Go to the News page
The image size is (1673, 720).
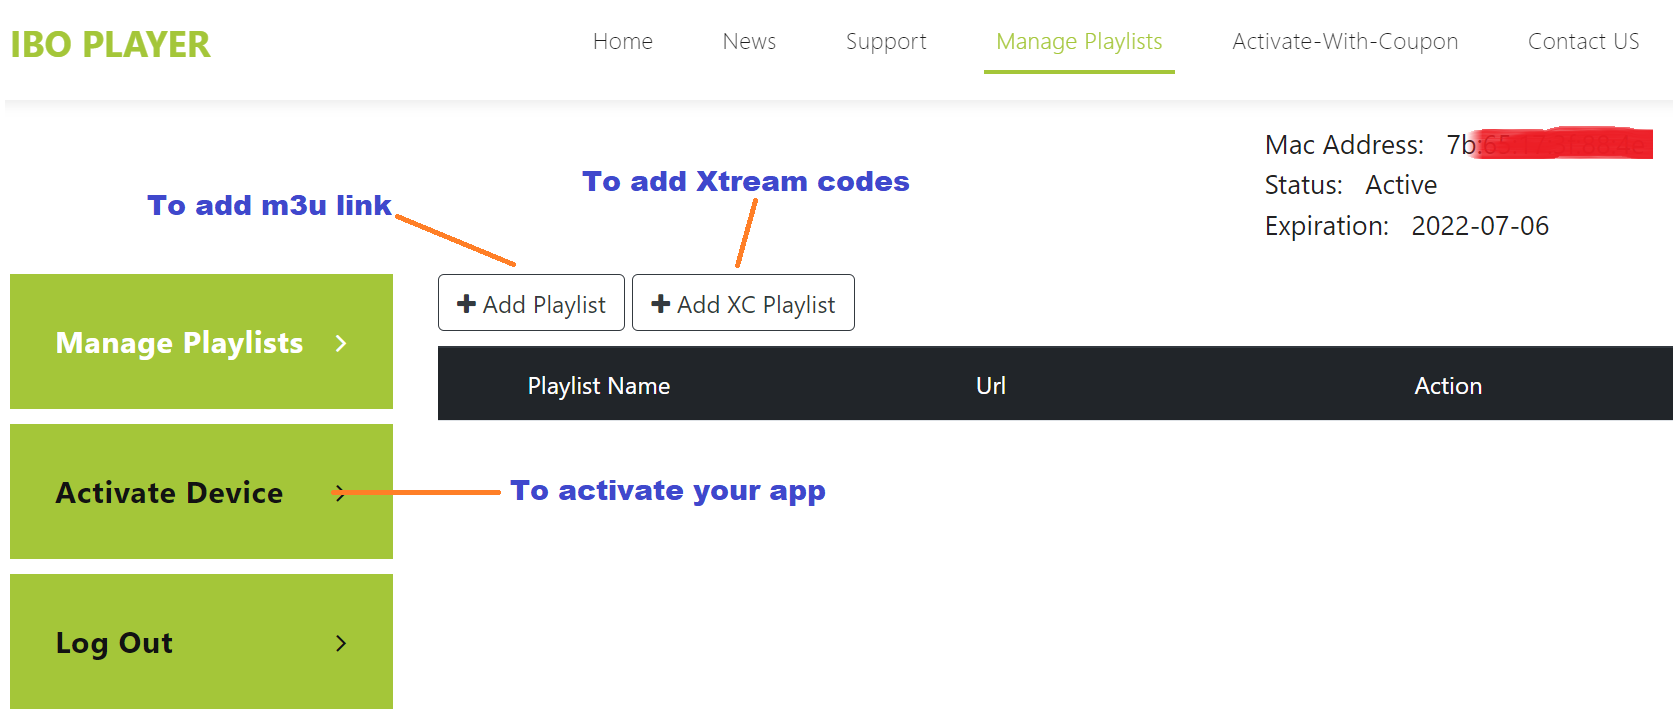(x=749, y=41)
